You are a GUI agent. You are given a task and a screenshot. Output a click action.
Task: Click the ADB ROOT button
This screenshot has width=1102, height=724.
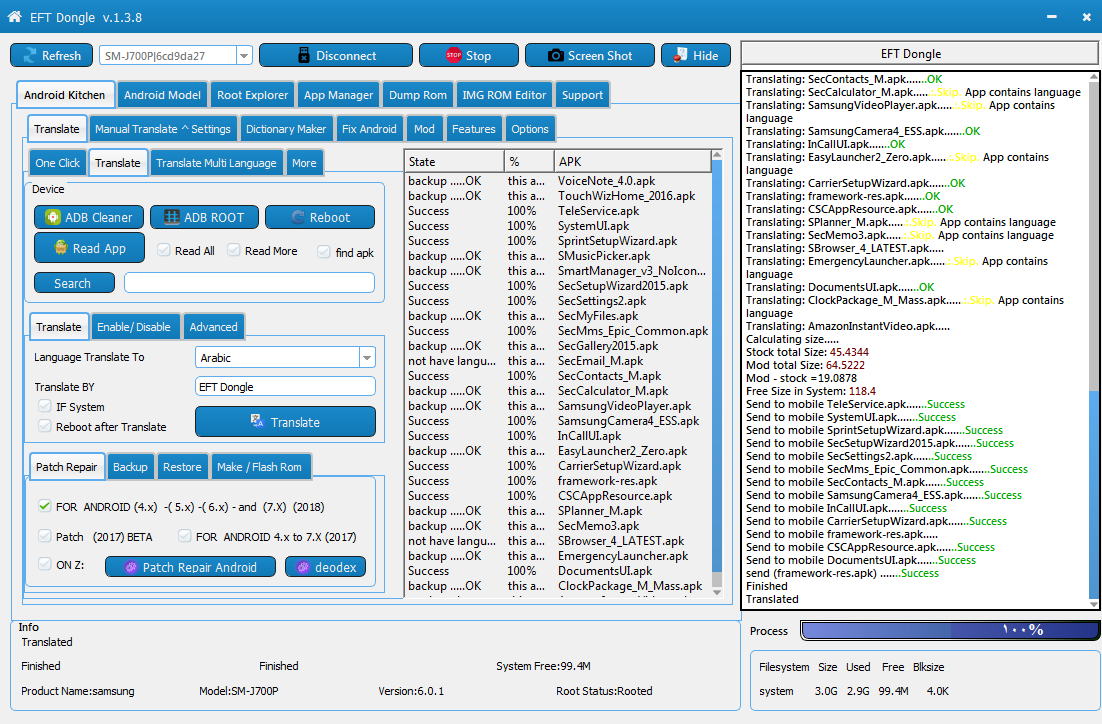click(x=205, y=217)
